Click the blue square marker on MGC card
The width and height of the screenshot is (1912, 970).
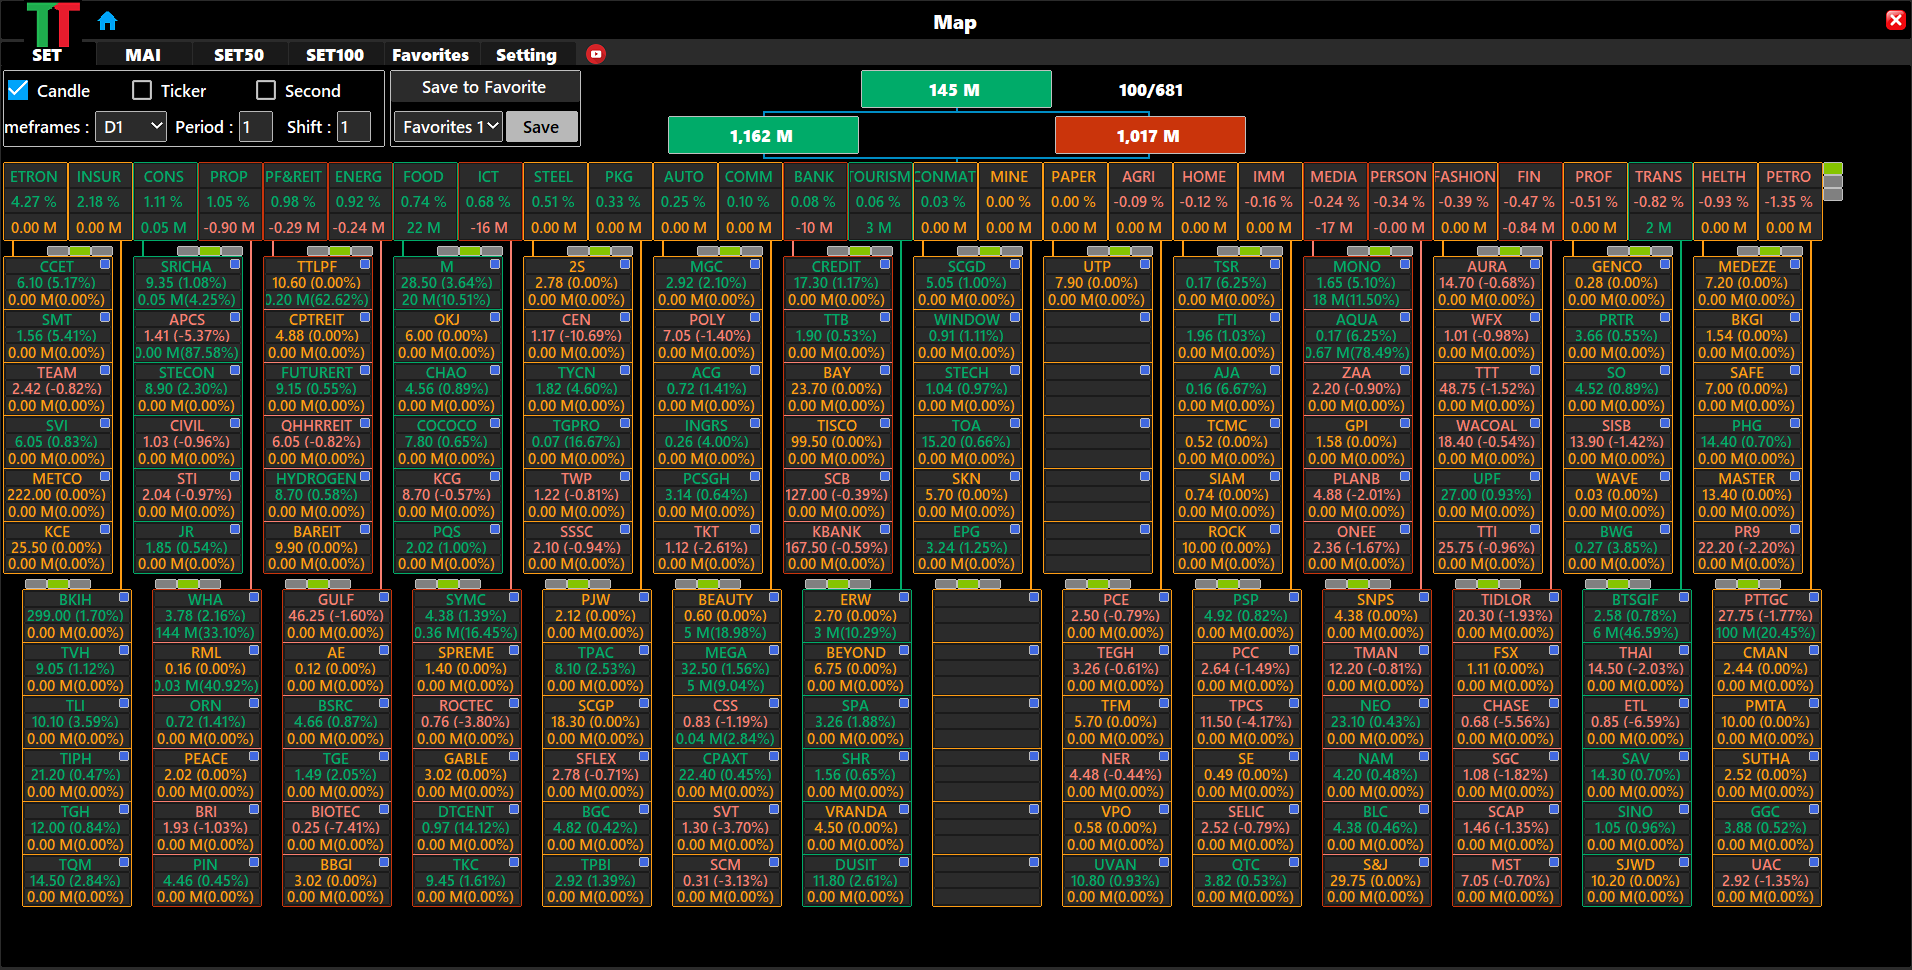755,265
